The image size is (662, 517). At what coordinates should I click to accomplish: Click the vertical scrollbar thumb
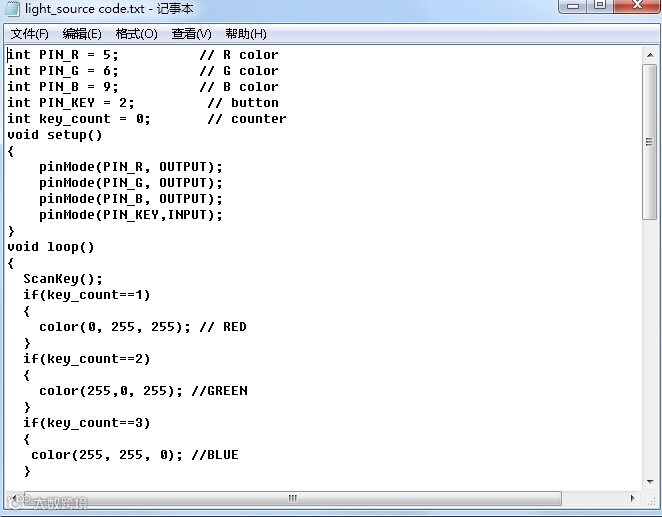pyautogui.click(x=650, y=142)
